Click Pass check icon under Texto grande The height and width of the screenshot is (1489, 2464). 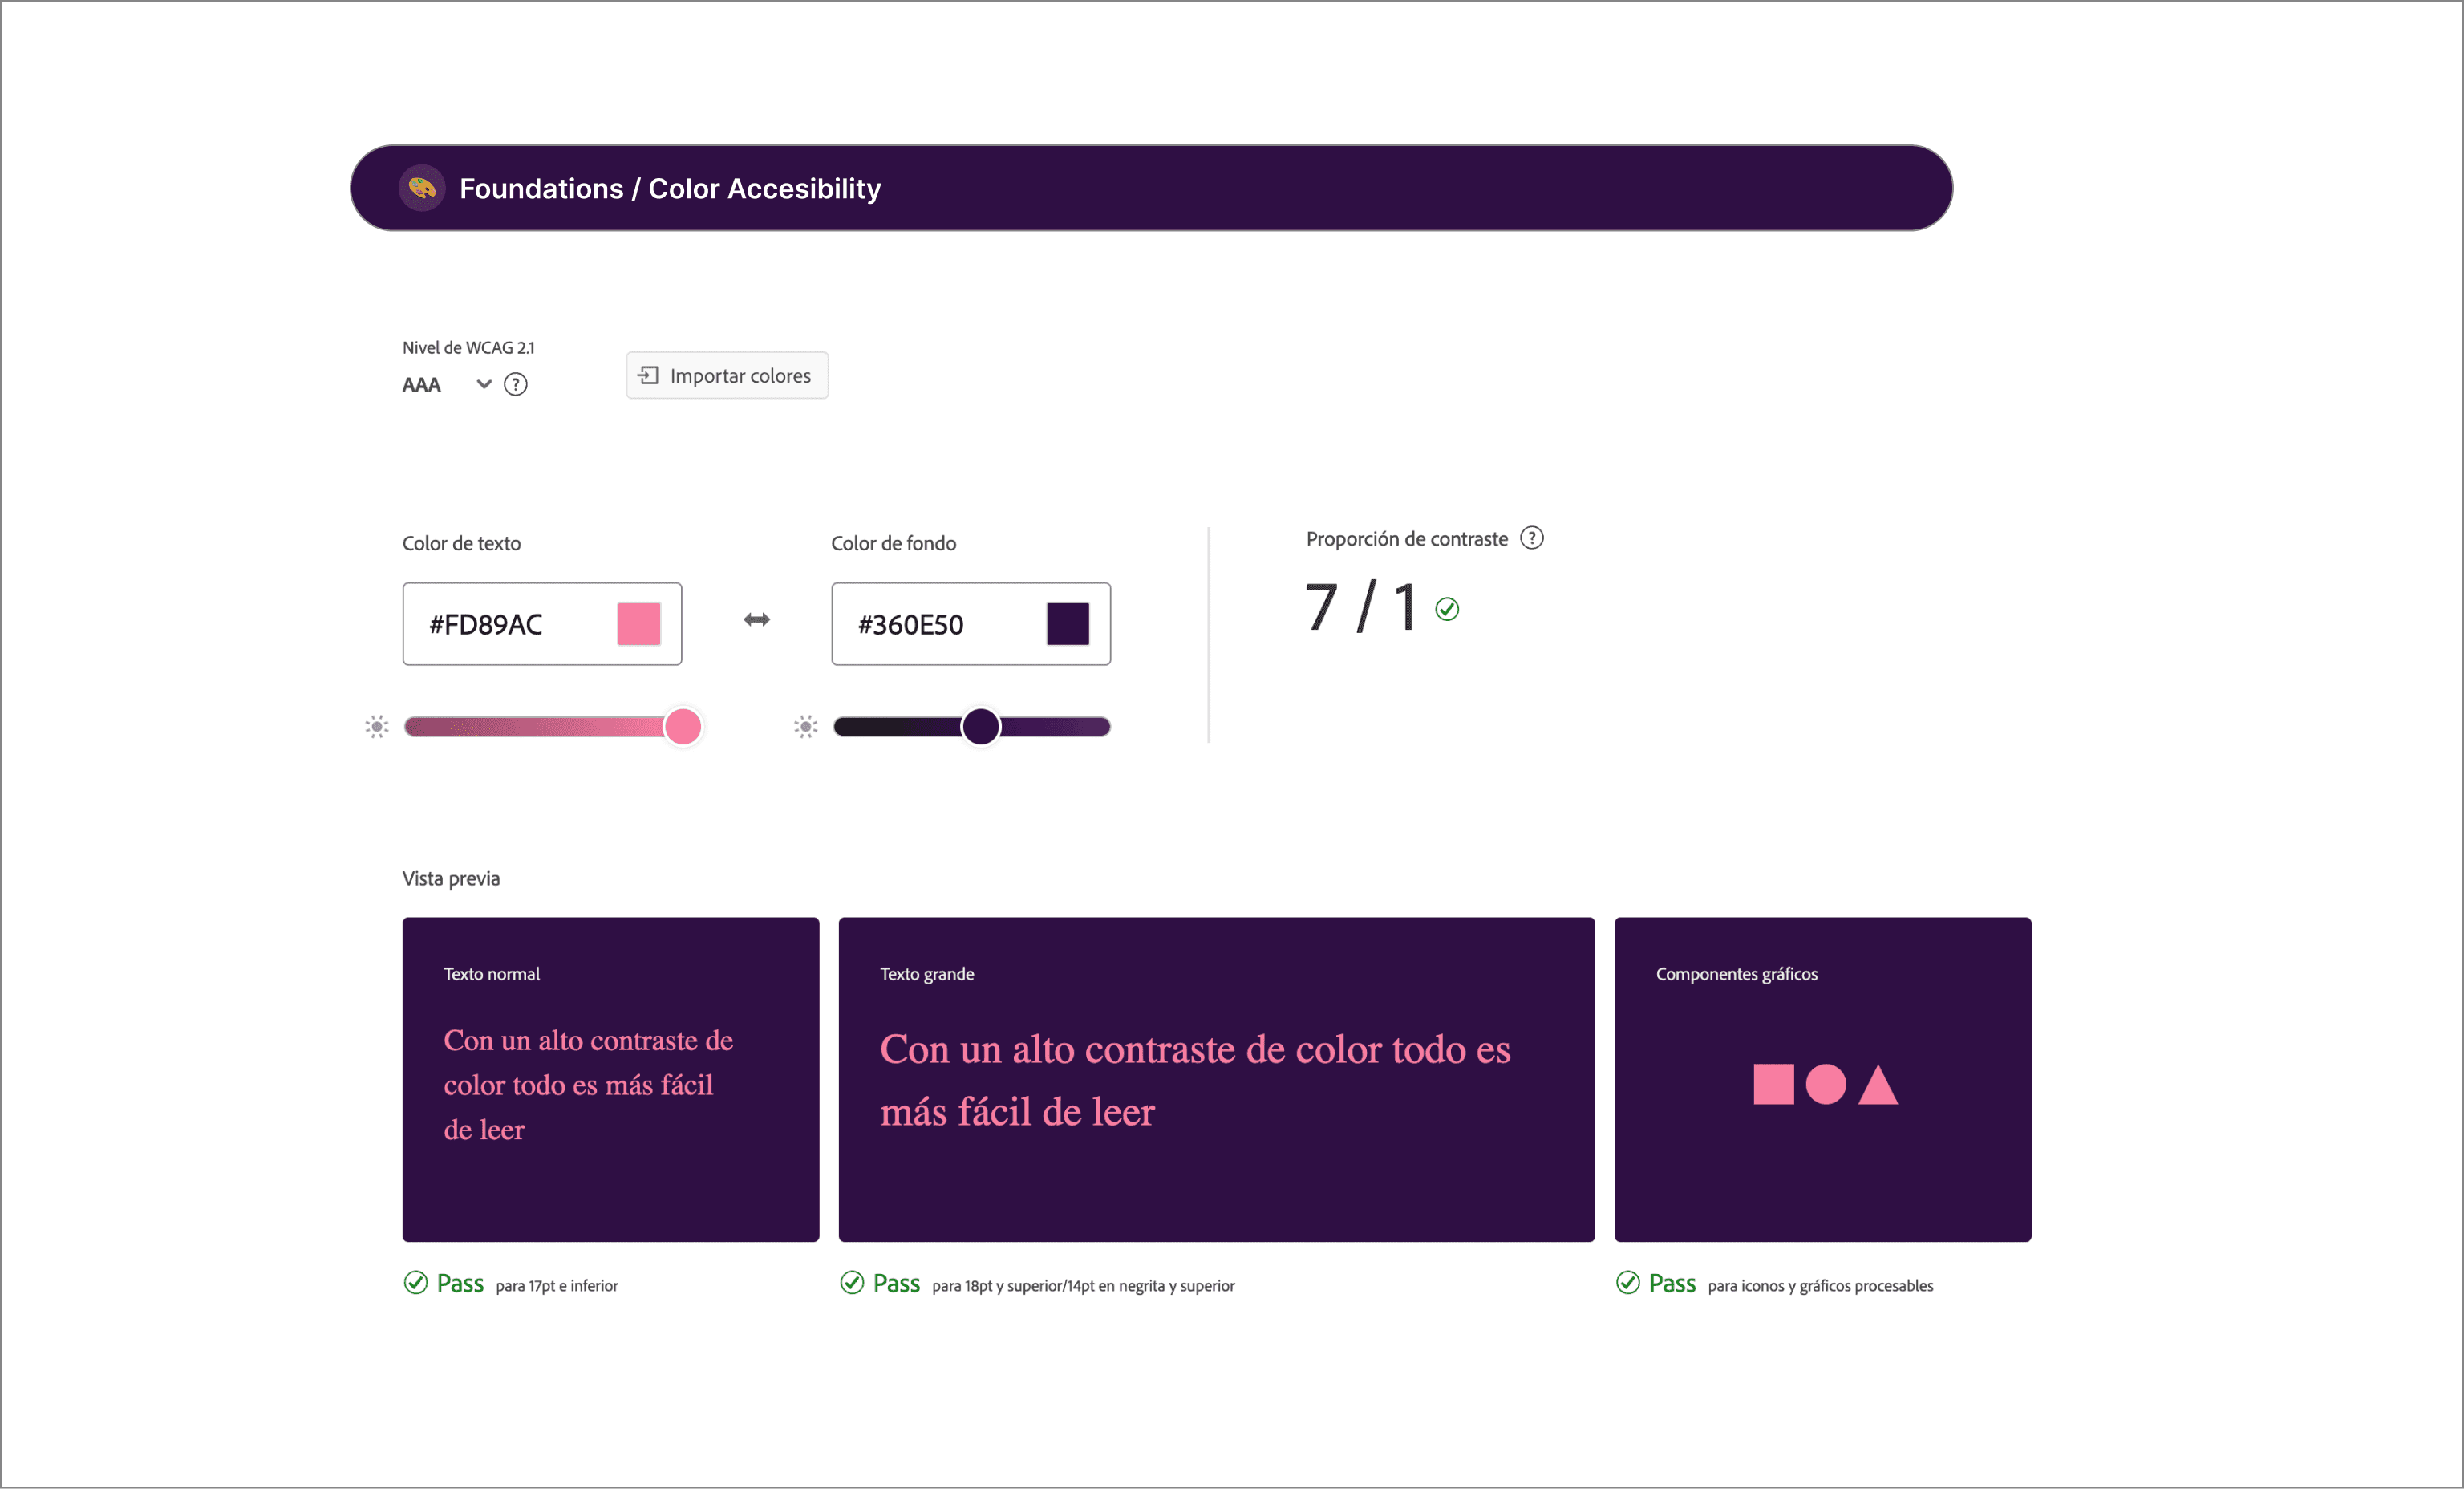[x=852, y=1283]
